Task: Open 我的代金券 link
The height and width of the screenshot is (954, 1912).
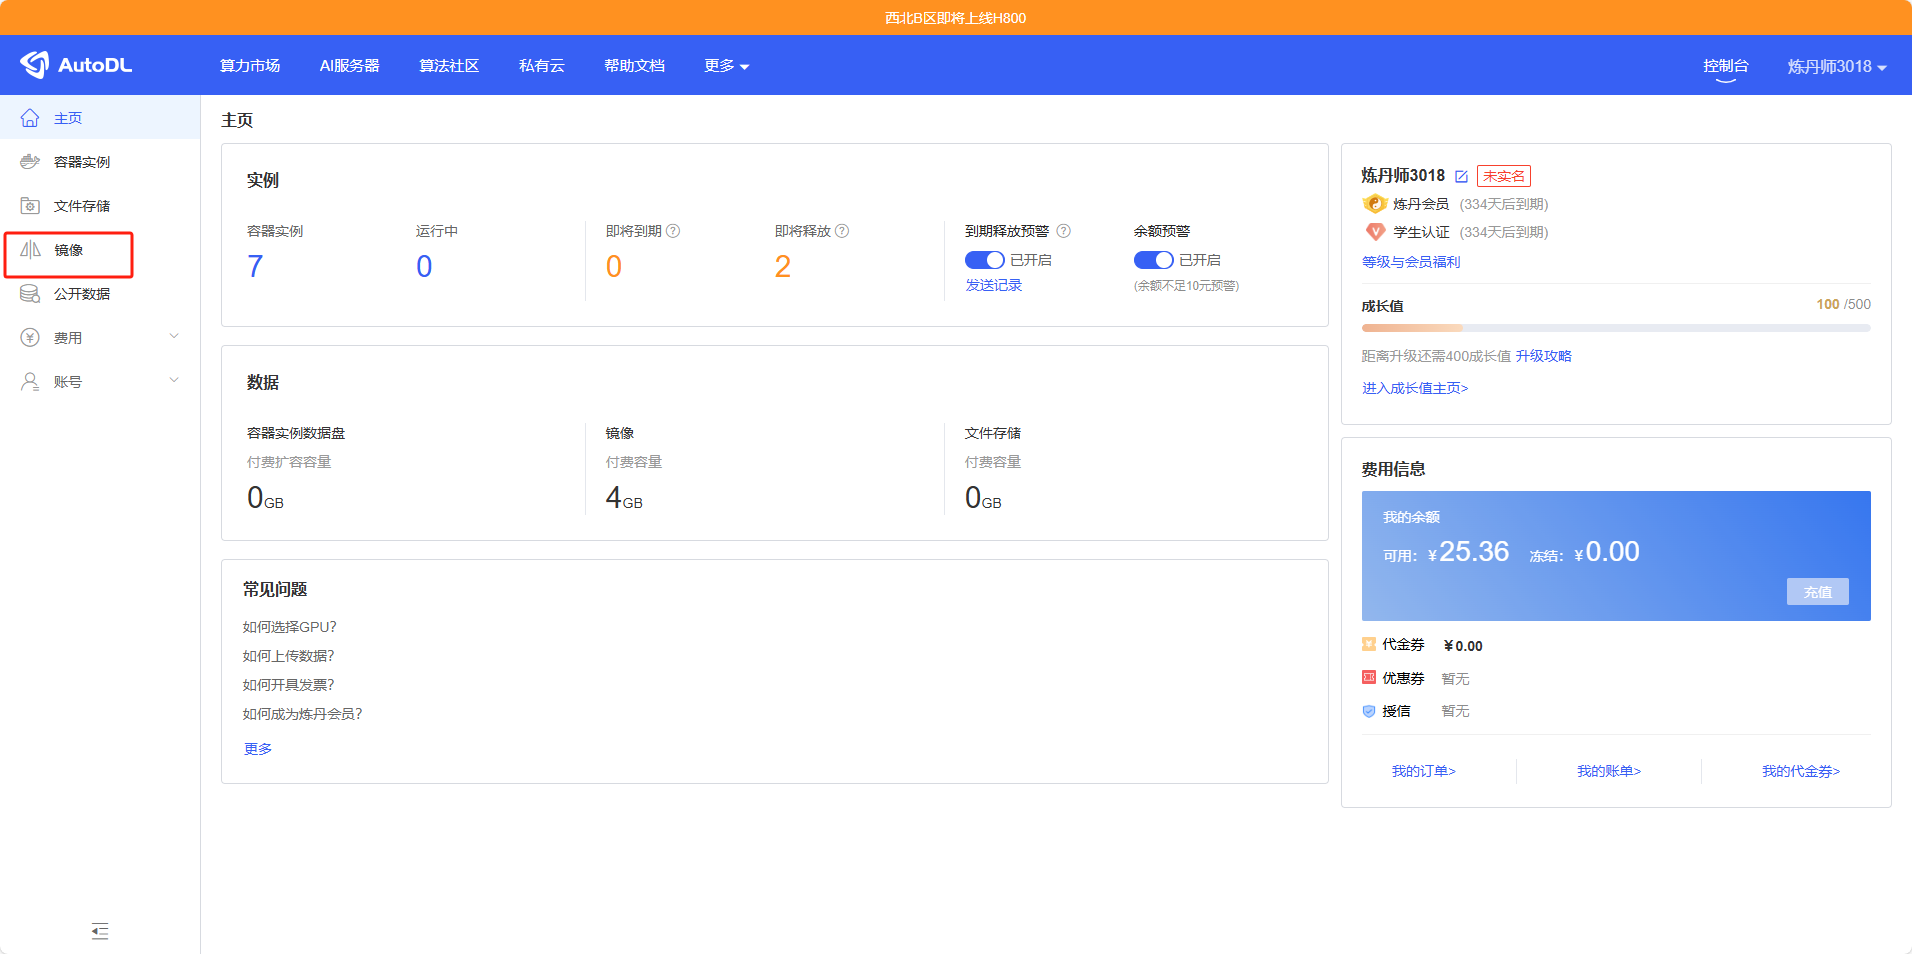Action: (x=1801, y=771)
